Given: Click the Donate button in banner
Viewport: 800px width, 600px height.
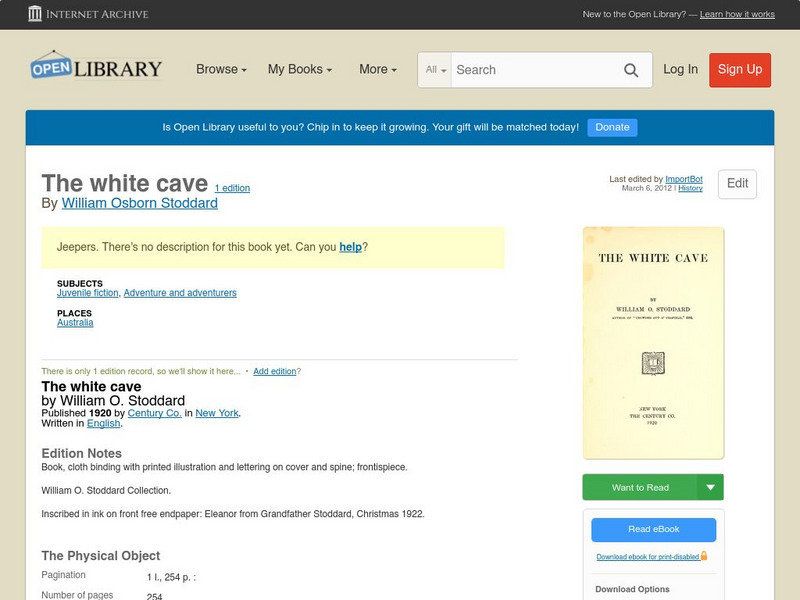Looking at the screenshot, I should (612, 127).
